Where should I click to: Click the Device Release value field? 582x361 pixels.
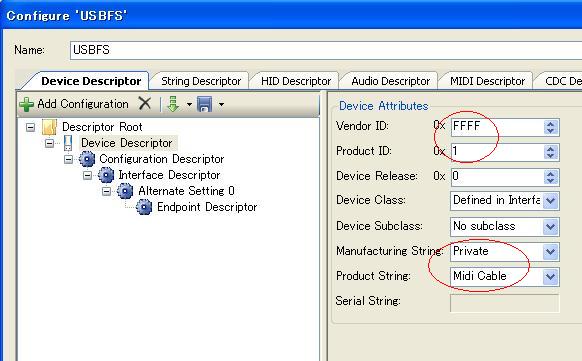click(497, 177)
